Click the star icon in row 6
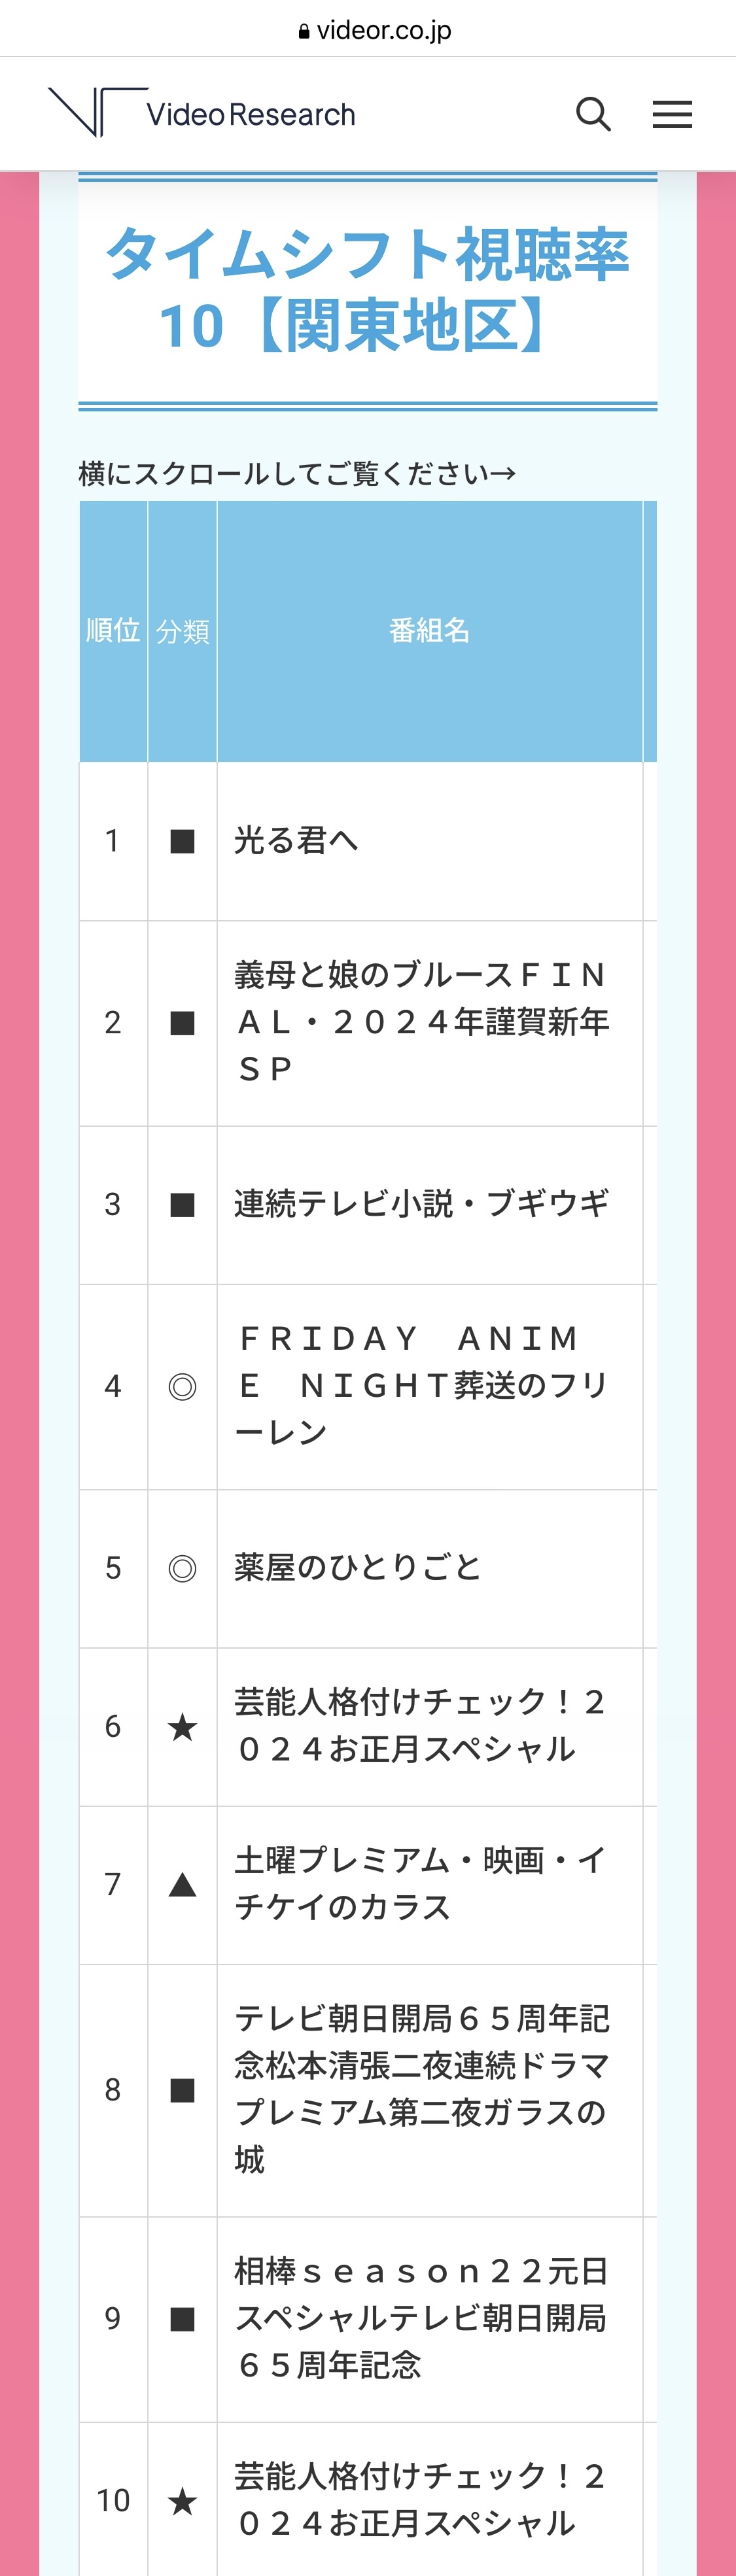The width and height of the screenshot is (736, 2576). pyautogui.click(x=182, y=1726)
